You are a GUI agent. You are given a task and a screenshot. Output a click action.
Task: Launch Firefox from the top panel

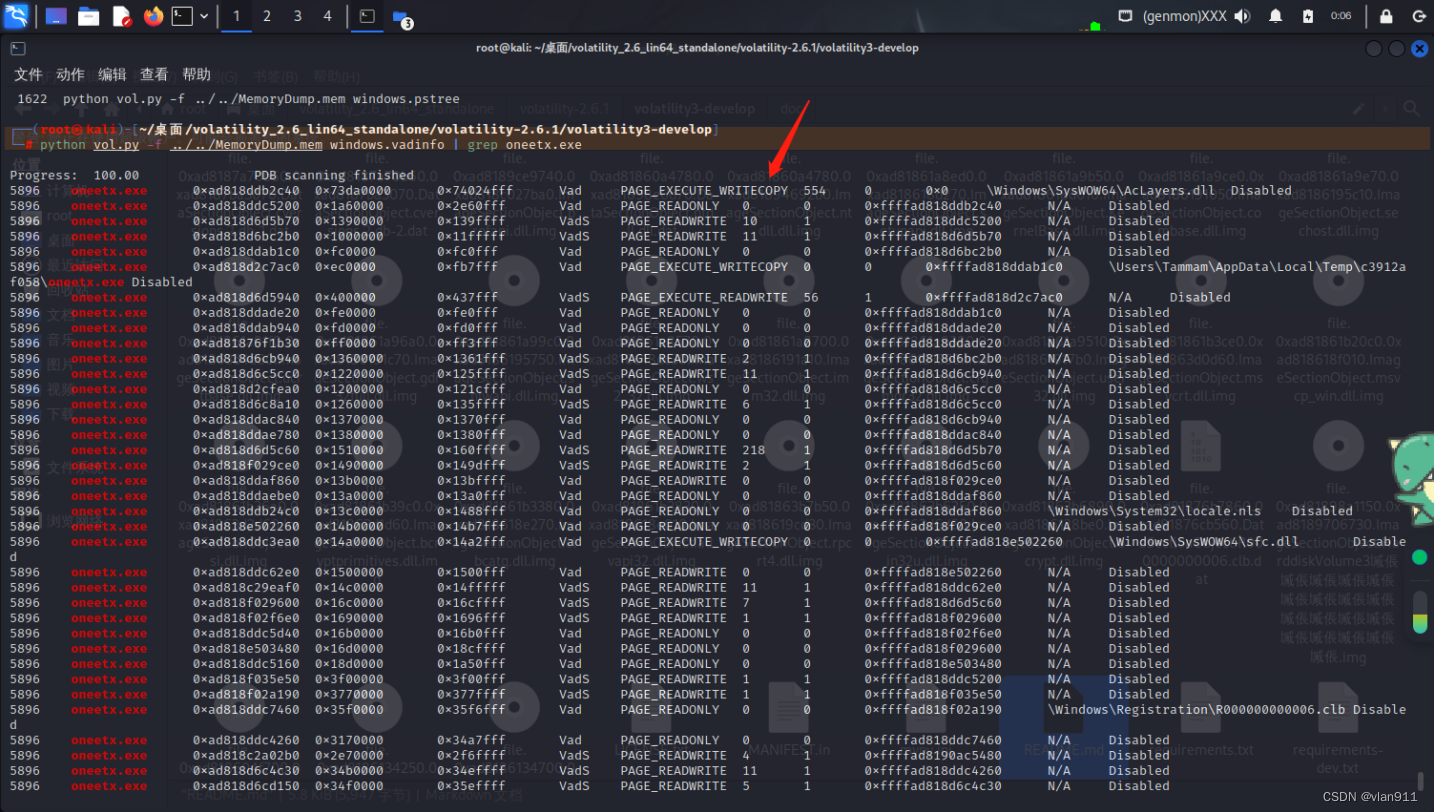pos(153,16)
